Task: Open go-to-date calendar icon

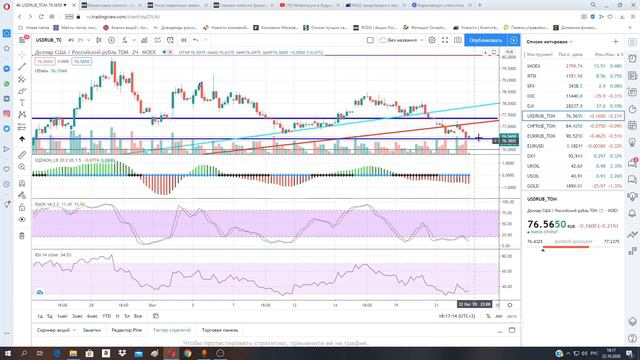Action: click(156, 316)
